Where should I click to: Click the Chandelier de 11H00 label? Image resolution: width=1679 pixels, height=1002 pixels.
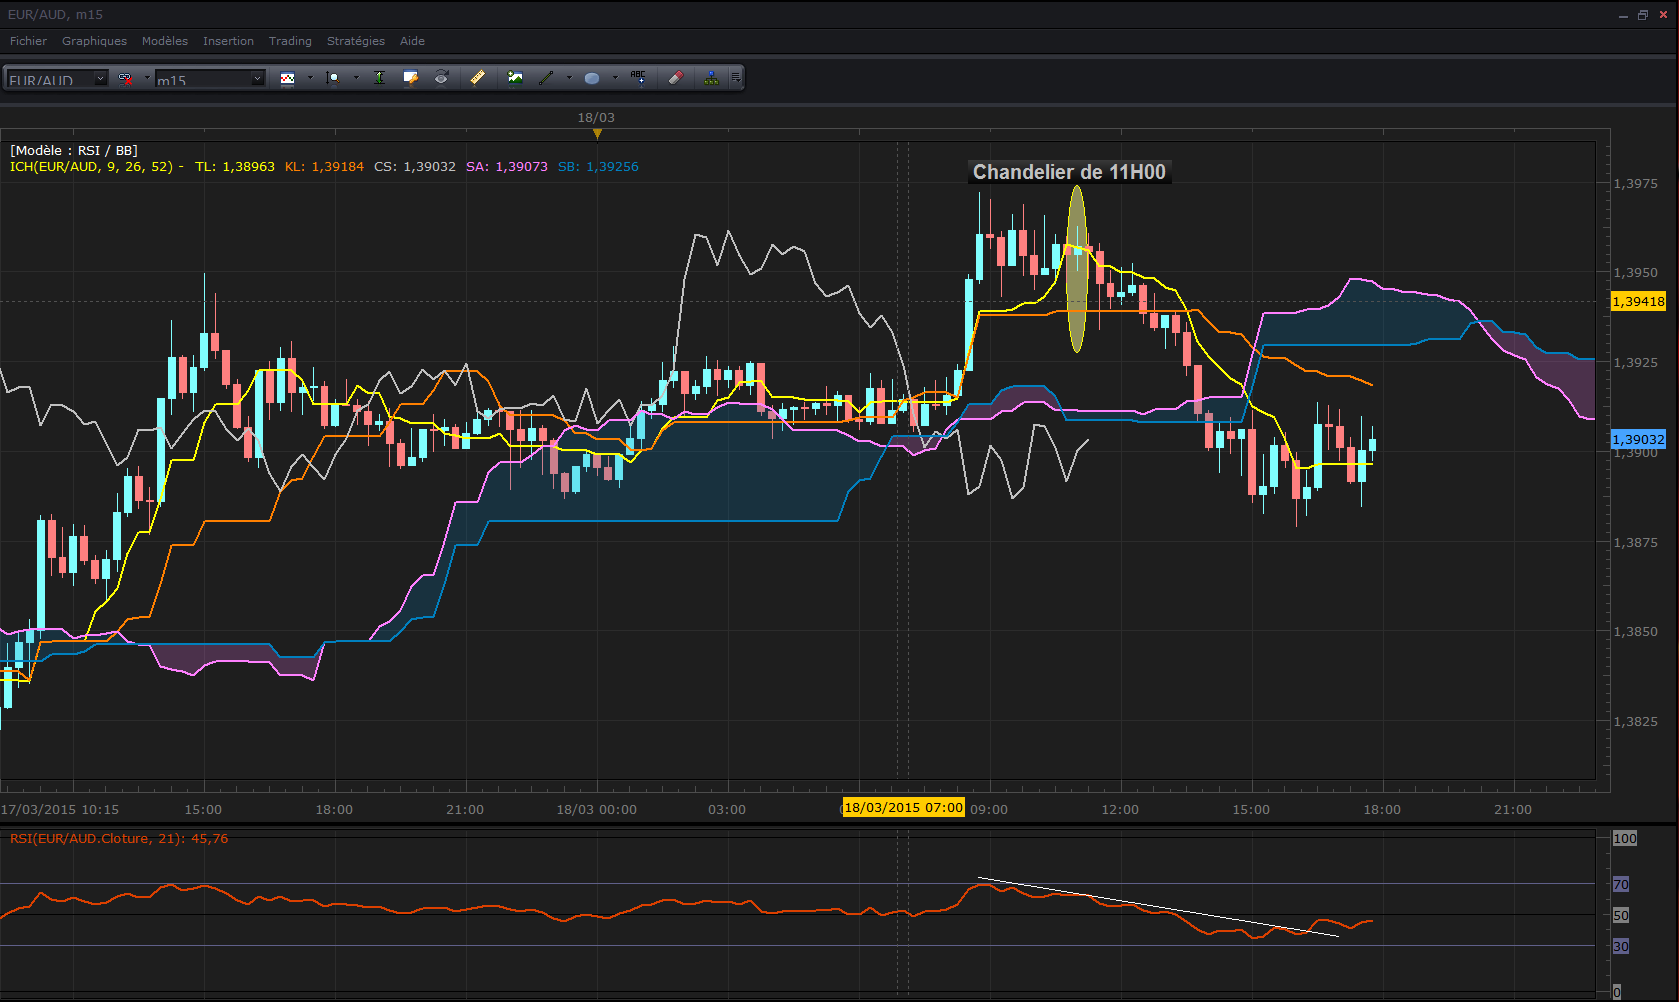pos(1069,172)
